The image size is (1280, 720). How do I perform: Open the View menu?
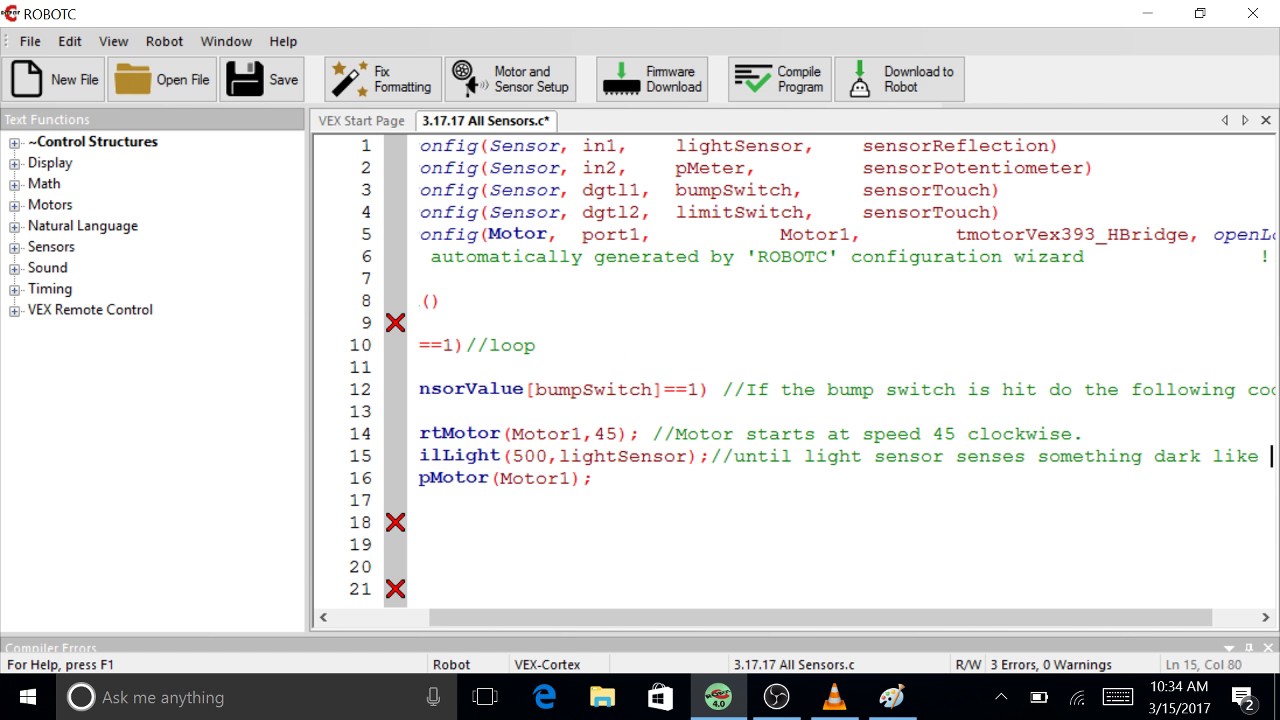click(113, 41)
